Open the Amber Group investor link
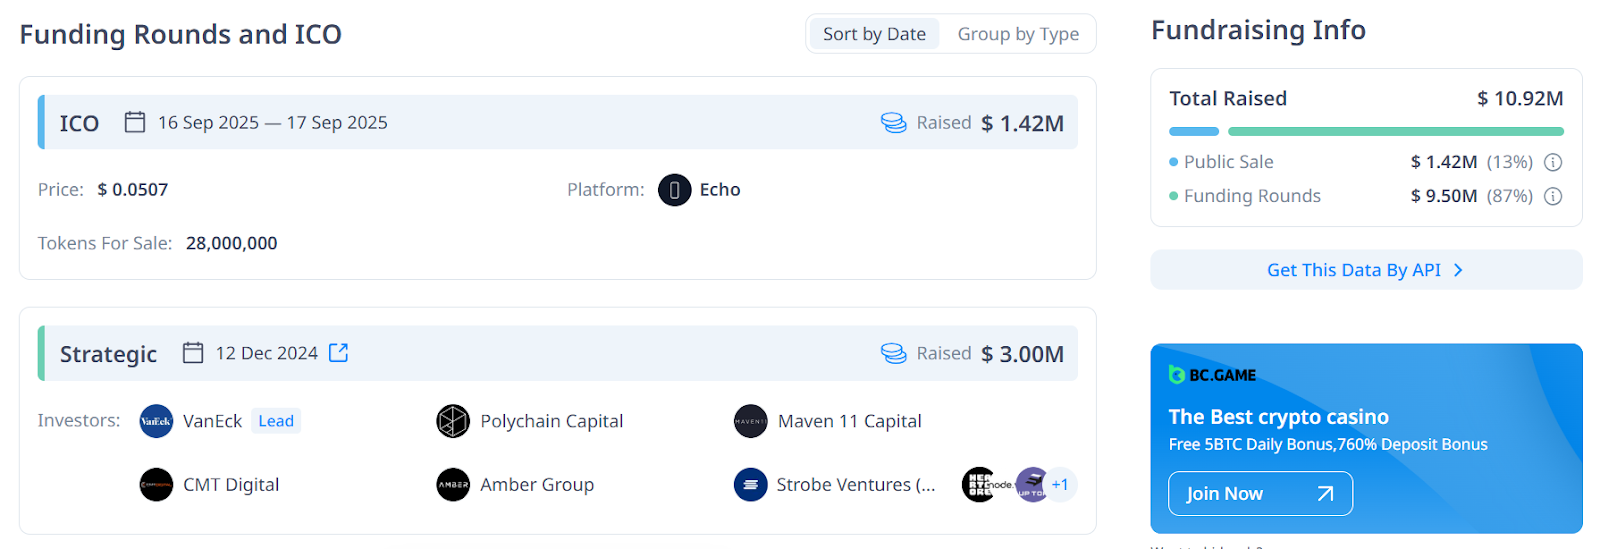 537,485
